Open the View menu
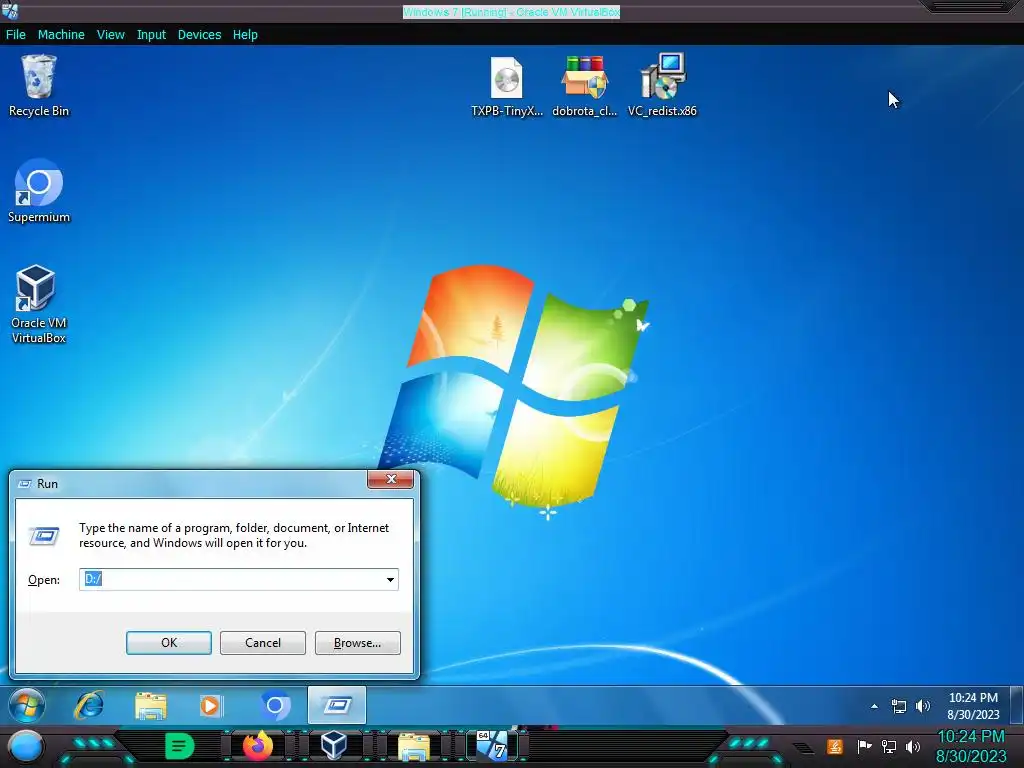This screenshot has height=768, width=1024. pos(110,35)
